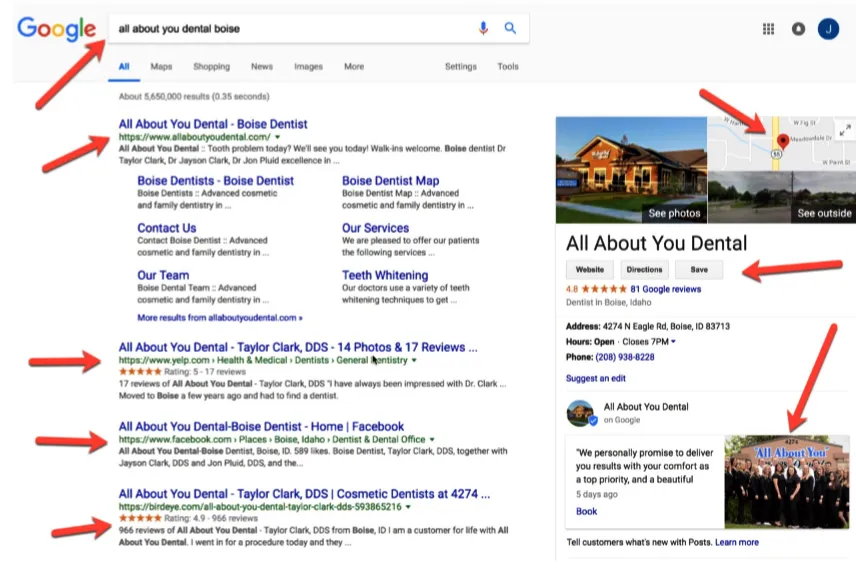This screenshot has width=856, height=574.
Task: Open the Tools menu
Action: click(508, 67)
